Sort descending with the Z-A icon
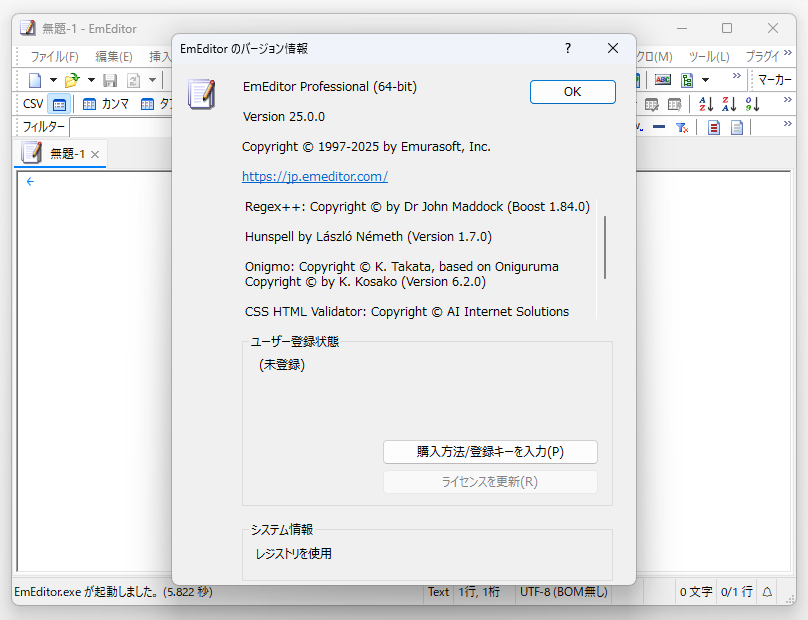 (x=730, y=103)
